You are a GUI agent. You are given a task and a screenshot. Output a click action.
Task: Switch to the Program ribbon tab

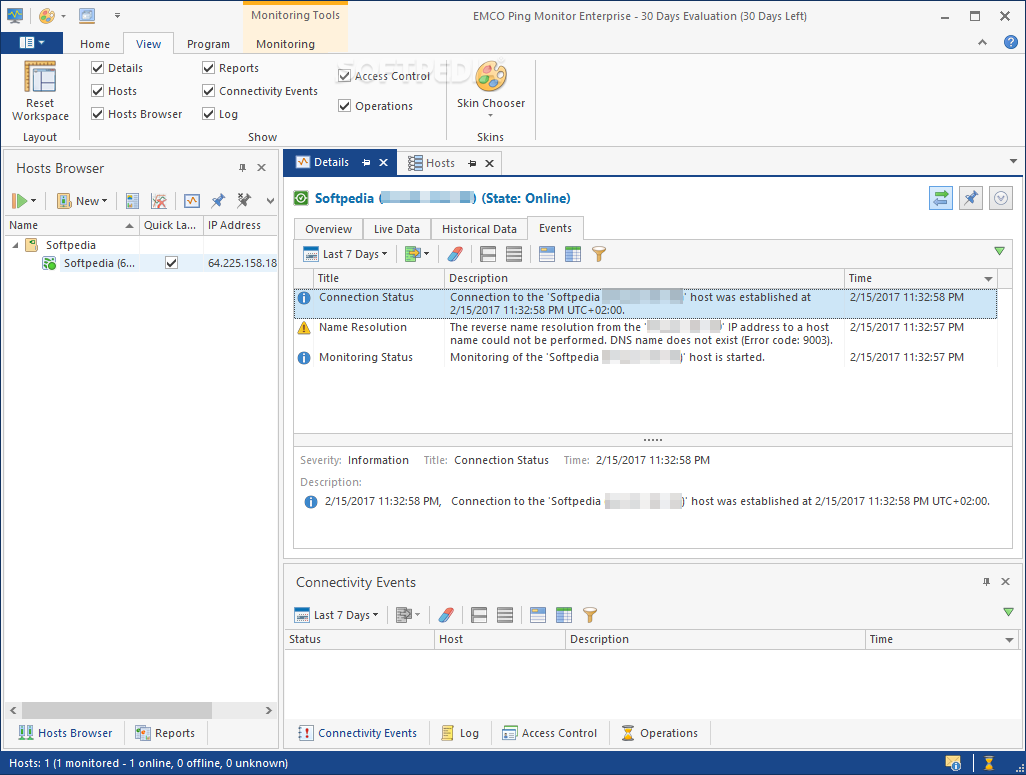click(x=208, y=44)
